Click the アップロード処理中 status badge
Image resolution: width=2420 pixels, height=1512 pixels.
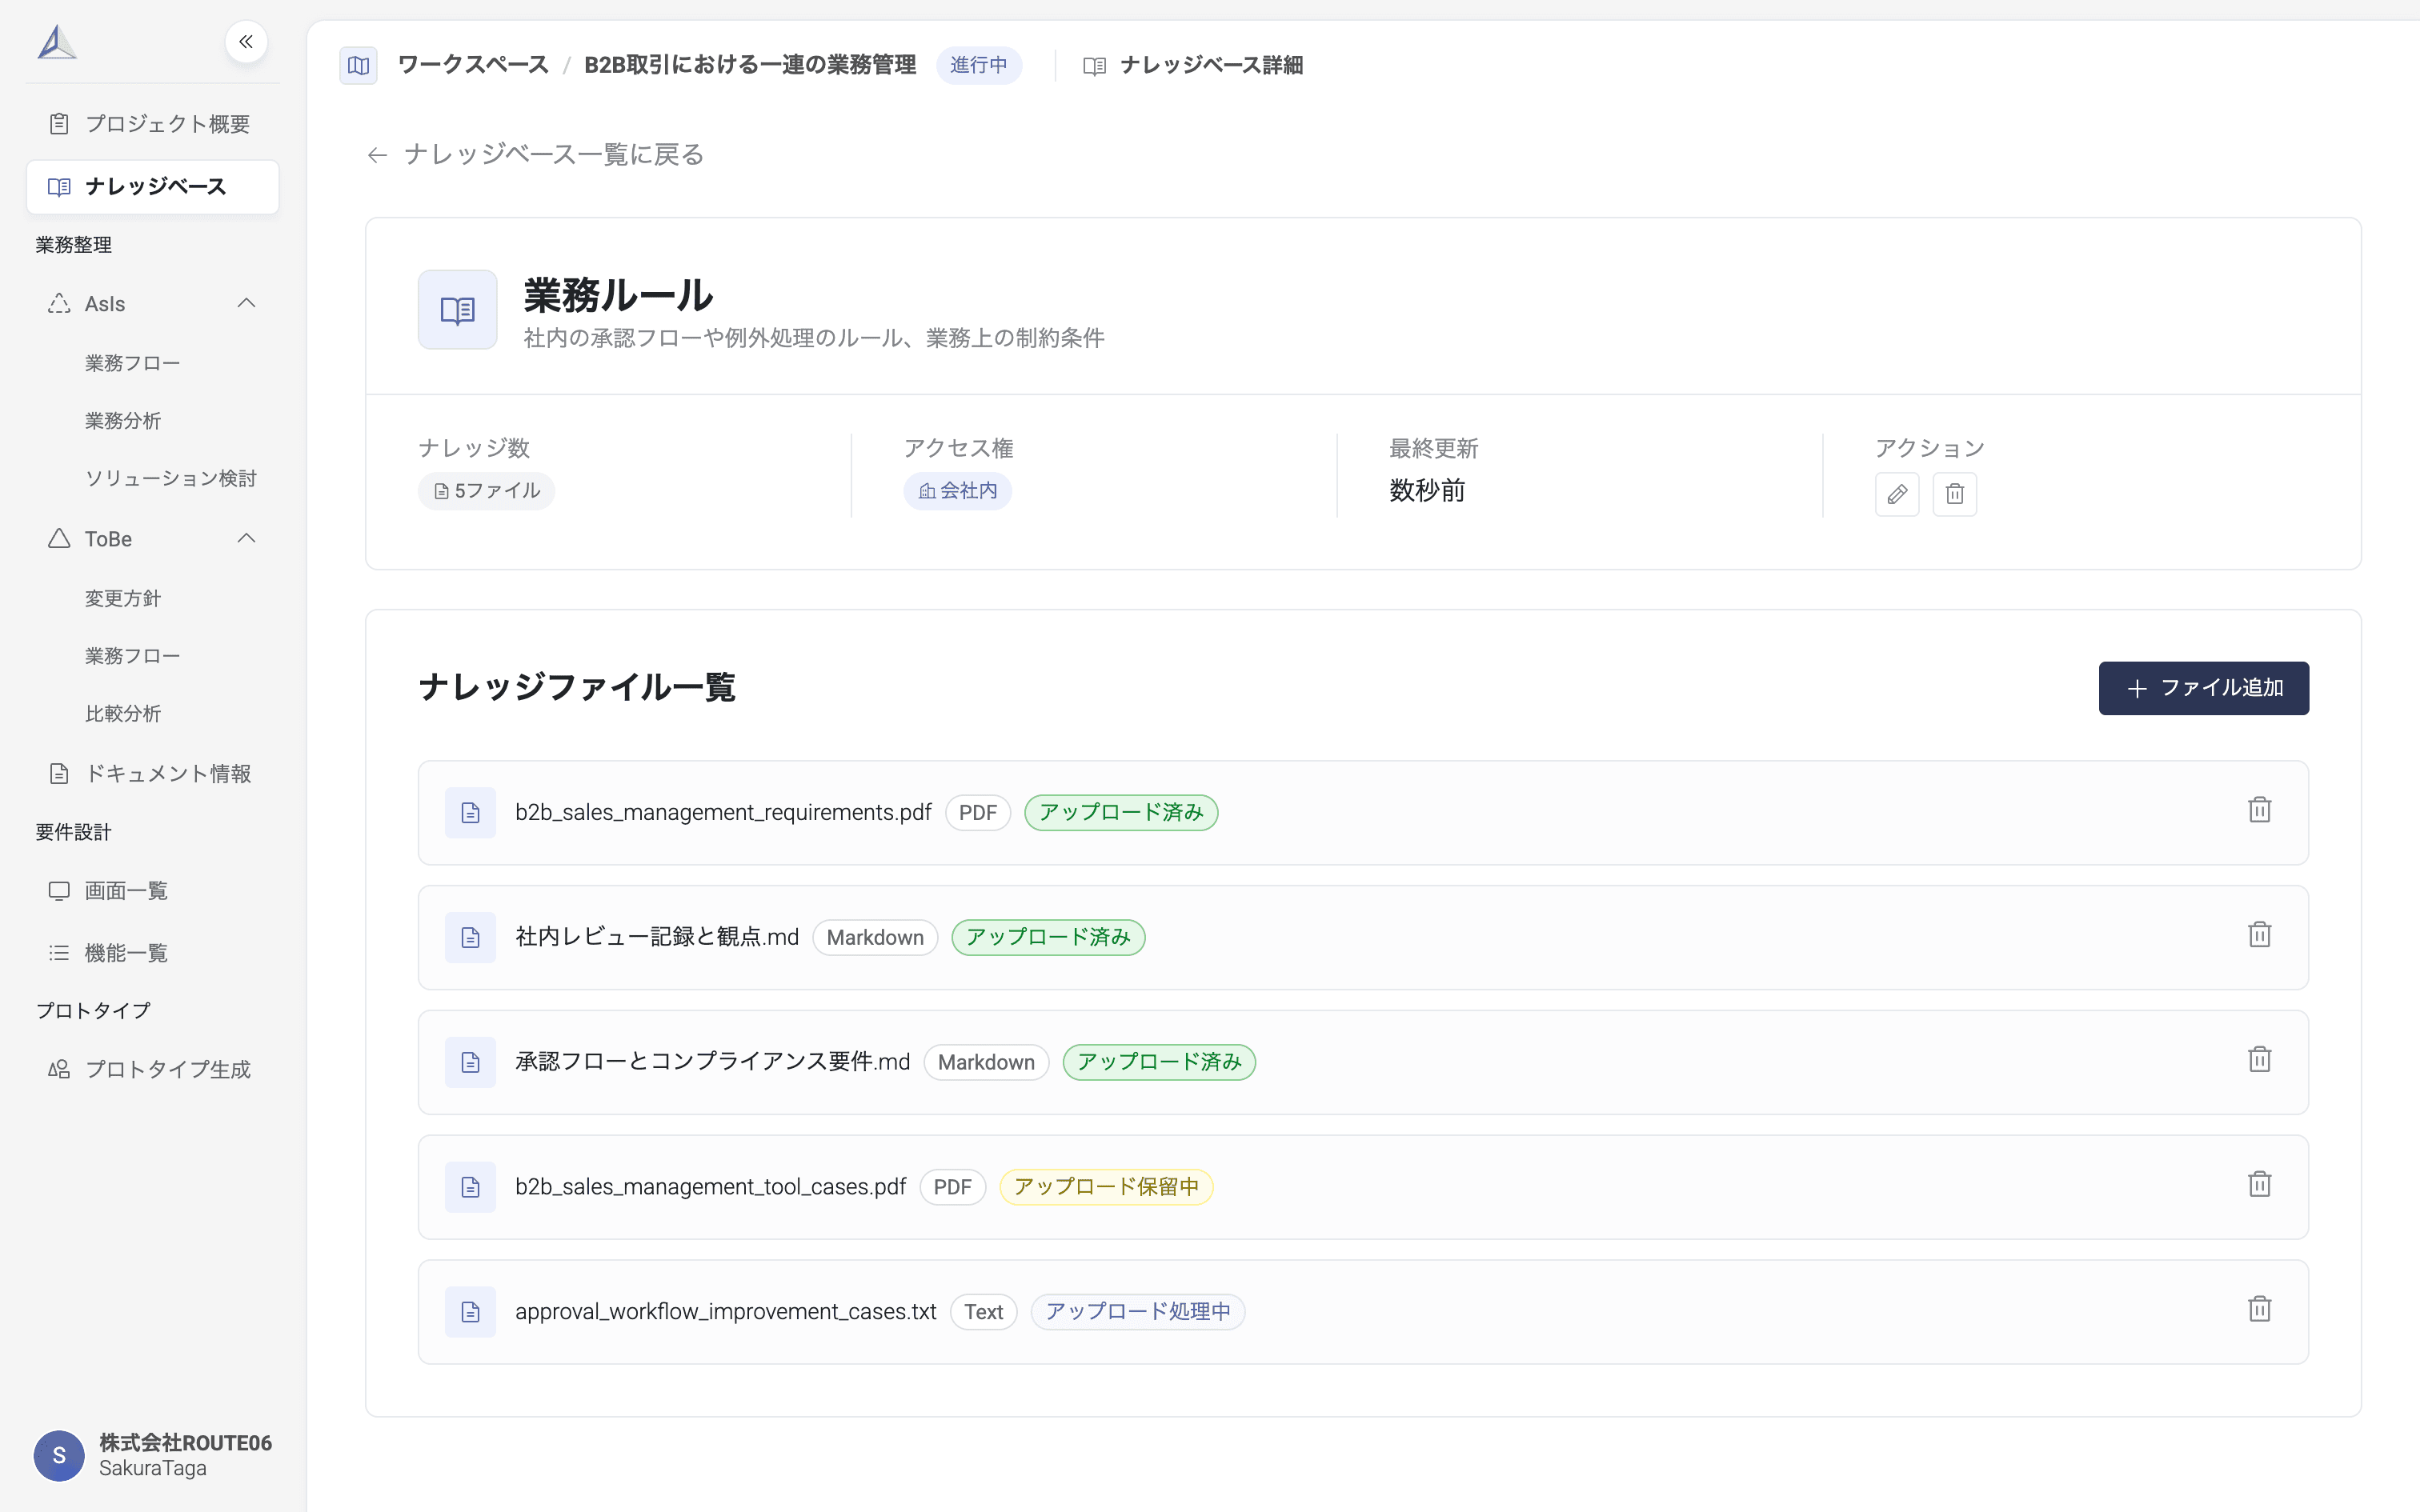tap(1137, 1311)
